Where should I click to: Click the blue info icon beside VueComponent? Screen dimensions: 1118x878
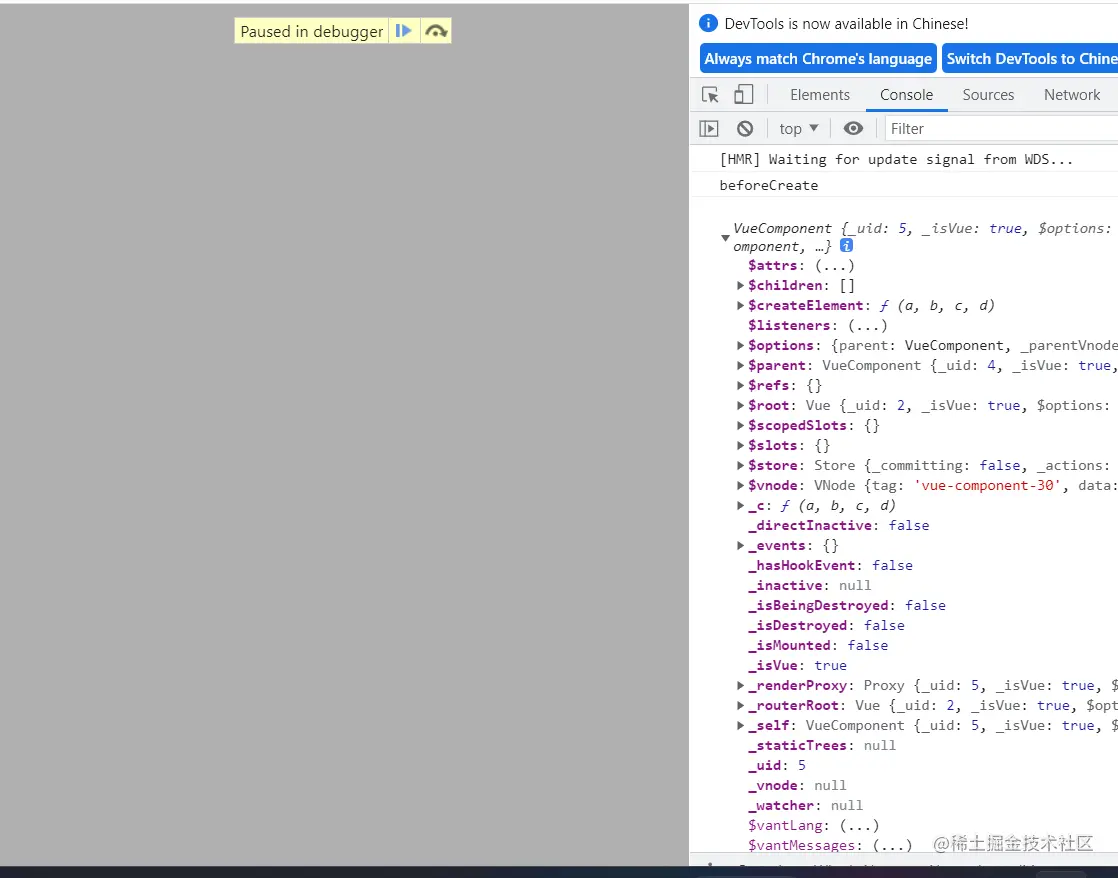coord(846,245)
